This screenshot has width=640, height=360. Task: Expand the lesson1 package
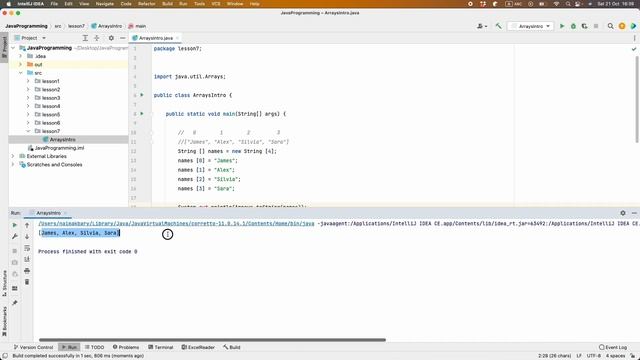28,81
